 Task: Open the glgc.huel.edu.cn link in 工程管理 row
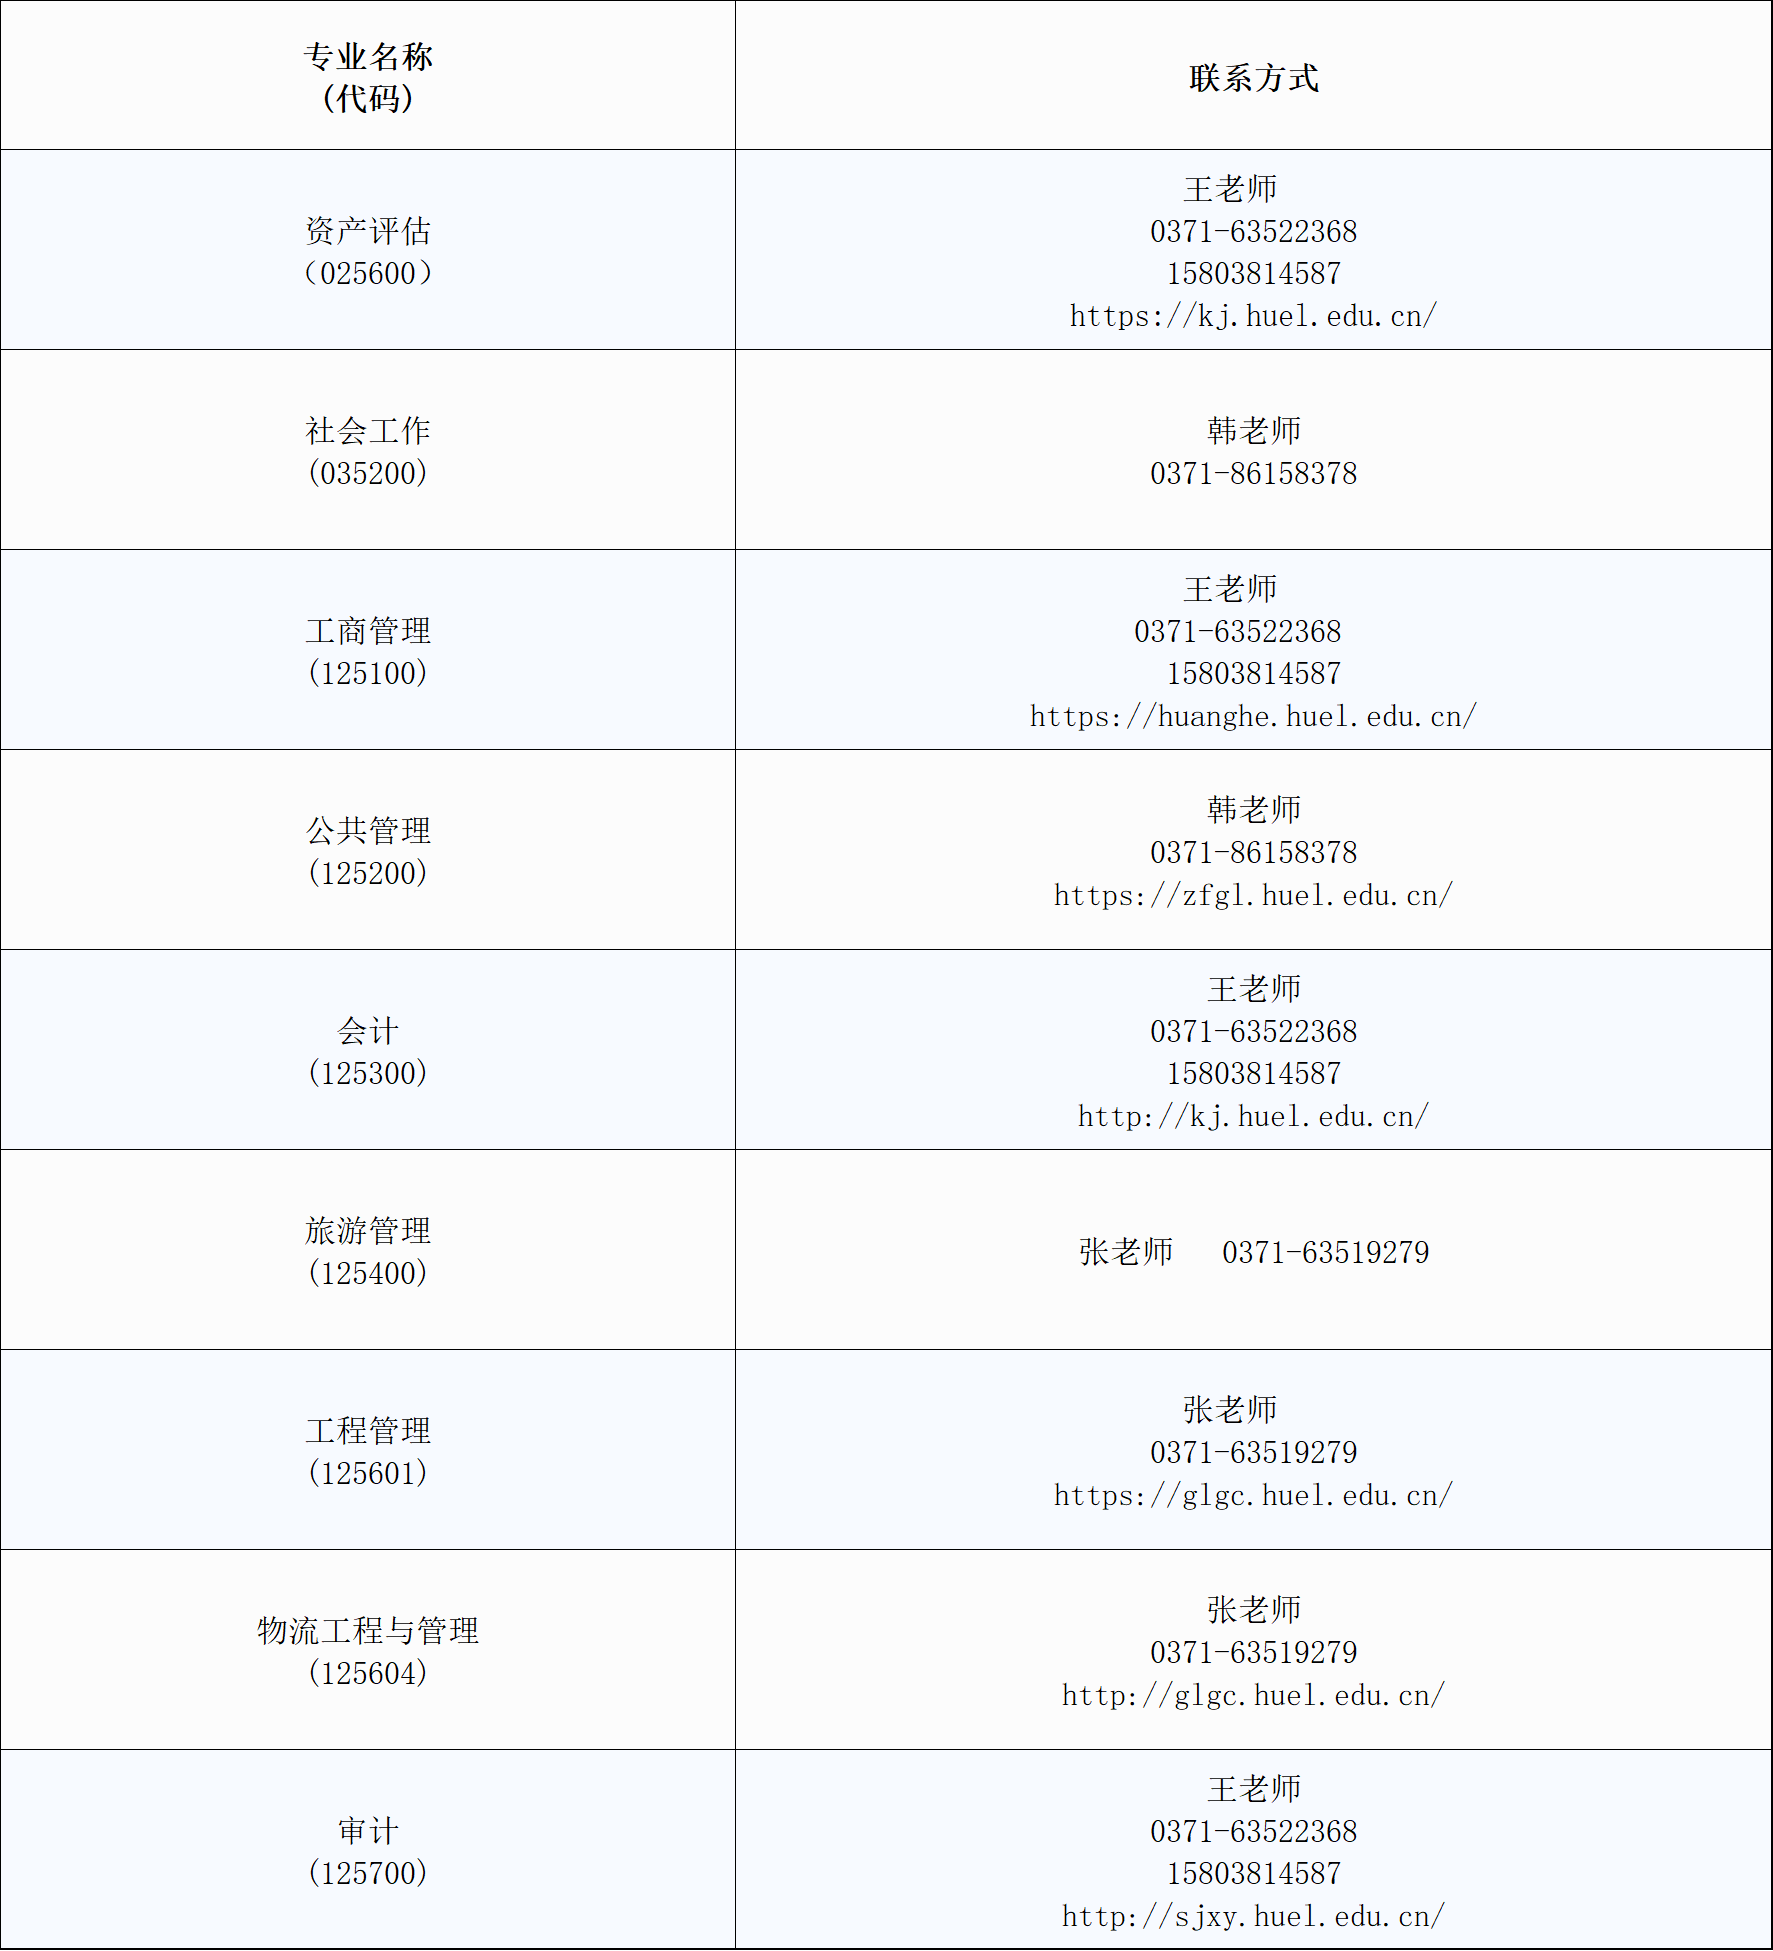[1253, 1495]
